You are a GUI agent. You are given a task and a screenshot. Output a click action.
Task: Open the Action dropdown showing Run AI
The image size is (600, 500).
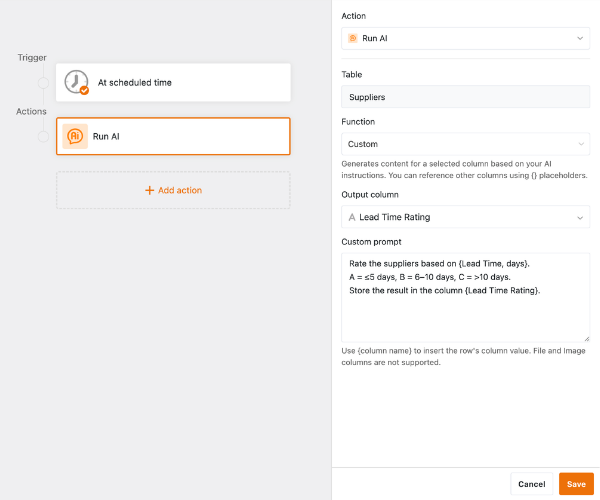pos(465,38)
